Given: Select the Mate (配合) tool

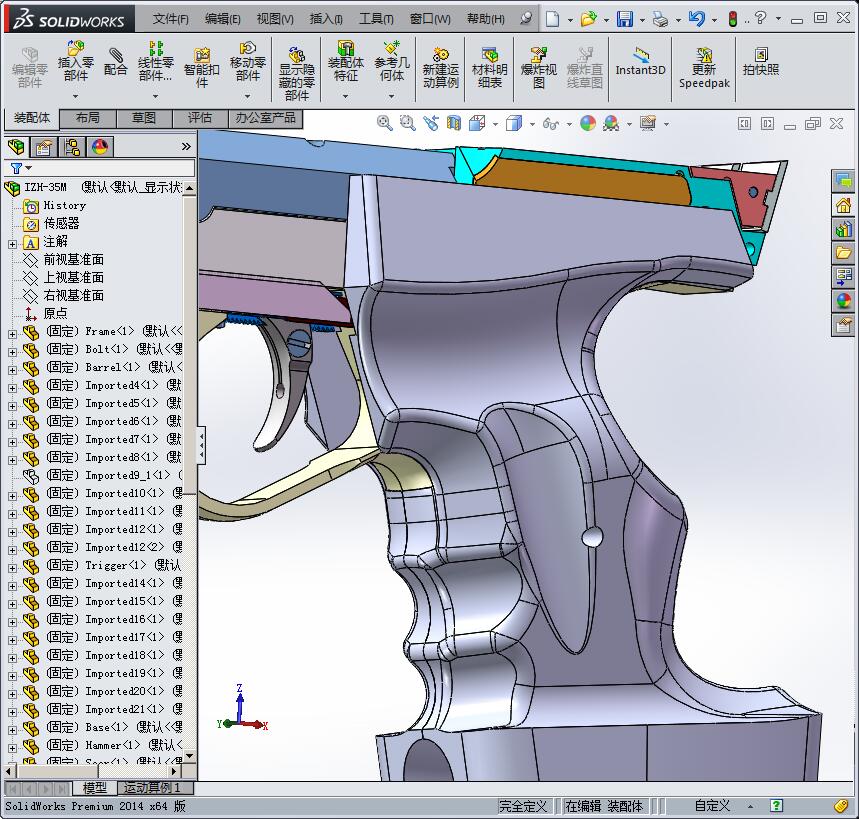Looking at the screenshot, I should (x=116, y=62).
